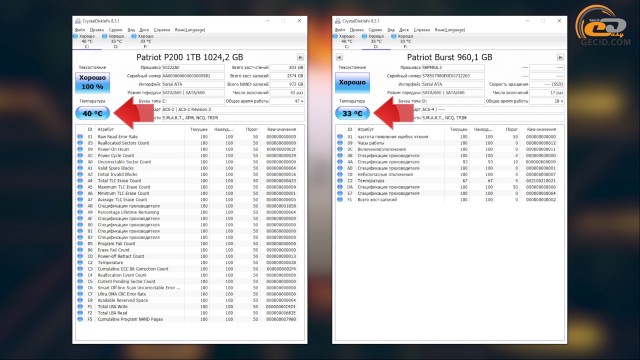640x360 pixels.
Task: Open Вид menu in Patriot P200 window
Action: pyautogui.click(x=131, y=30)
